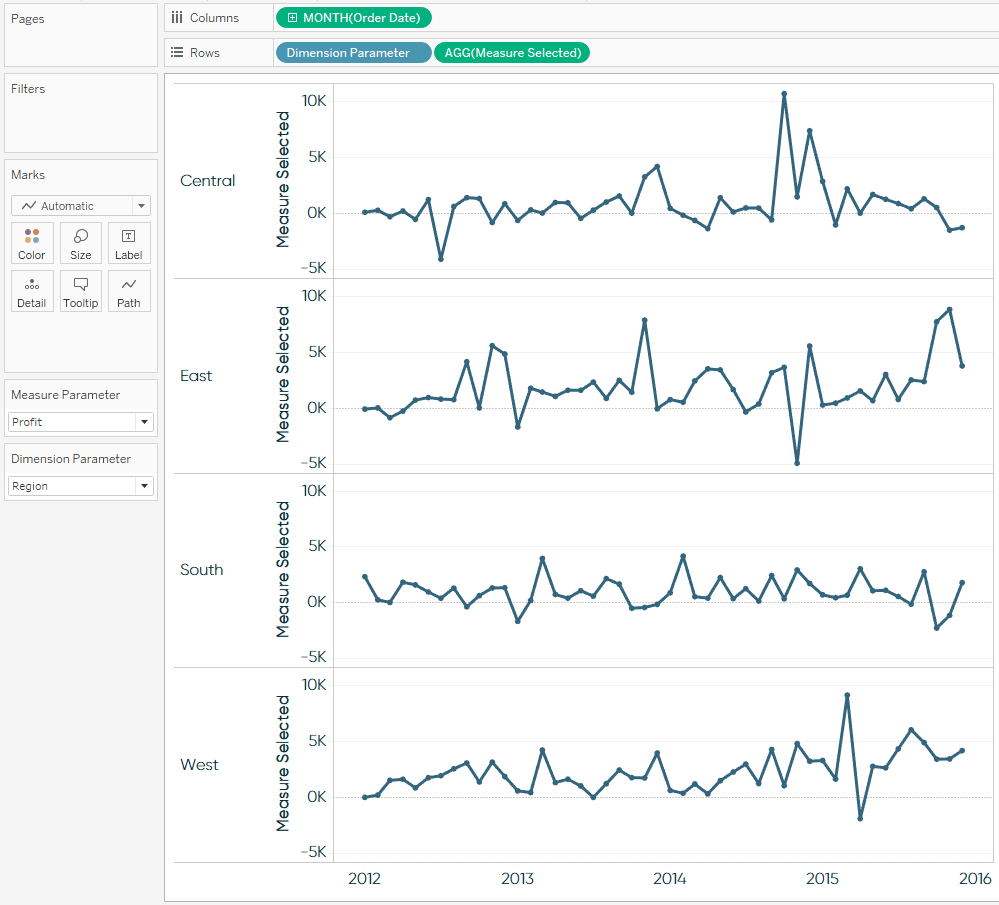Click the Rows shelf icon
The height and width of the screenshot is (905, 999).
tap(178, 52)
